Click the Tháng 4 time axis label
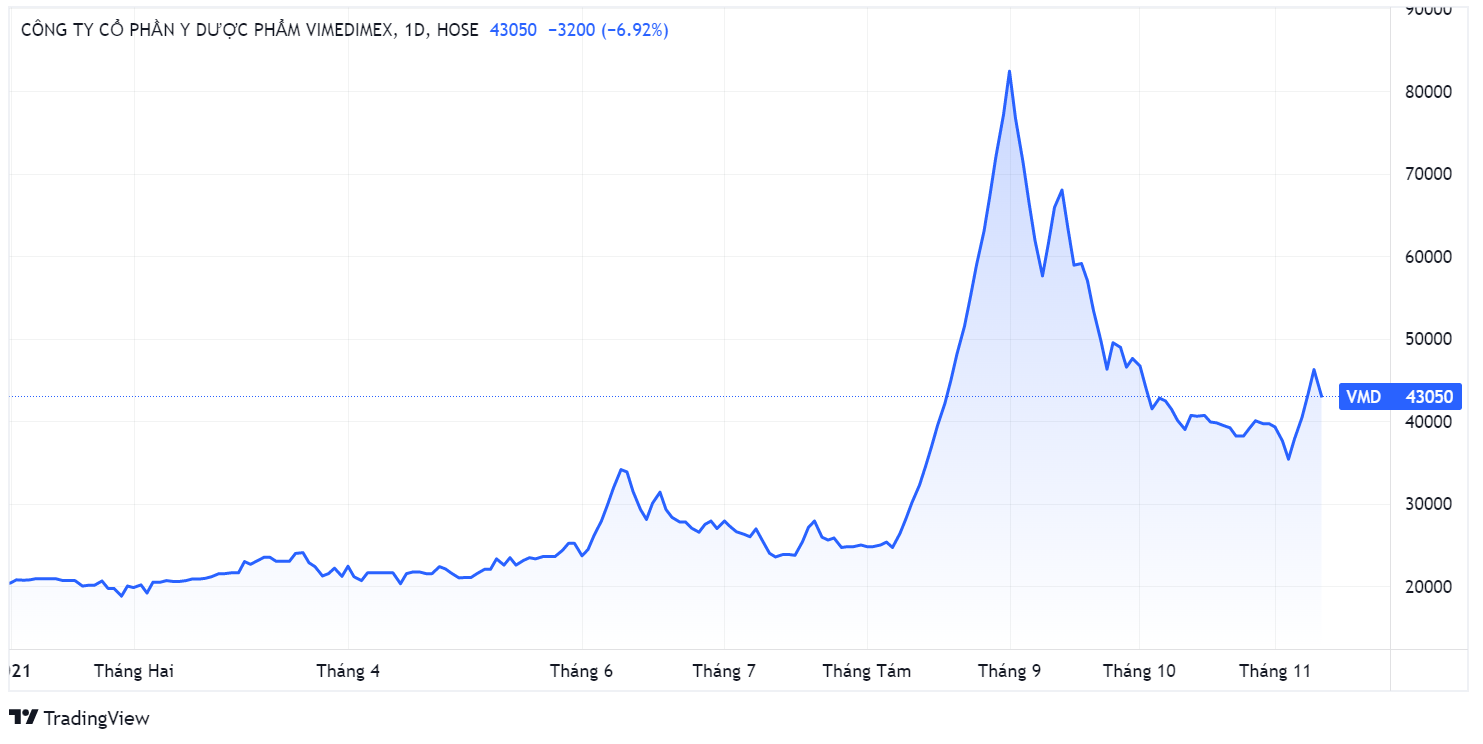Image resolution: width=1483 pixels, height=744 pixels. 348,671
